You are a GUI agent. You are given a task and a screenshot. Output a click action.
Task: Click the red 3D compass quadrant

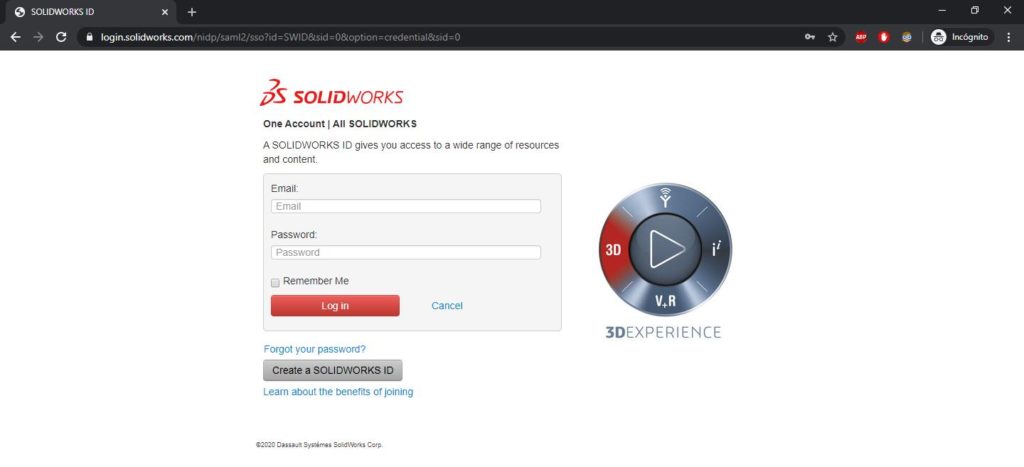(613, 250)
